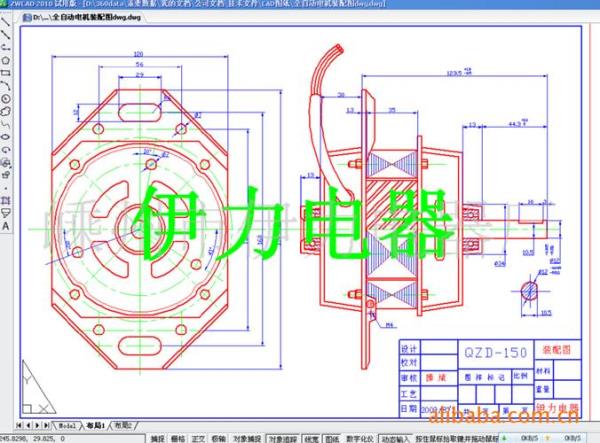Select the Point tool
The image size is (600, 443).
pos(5,188)
